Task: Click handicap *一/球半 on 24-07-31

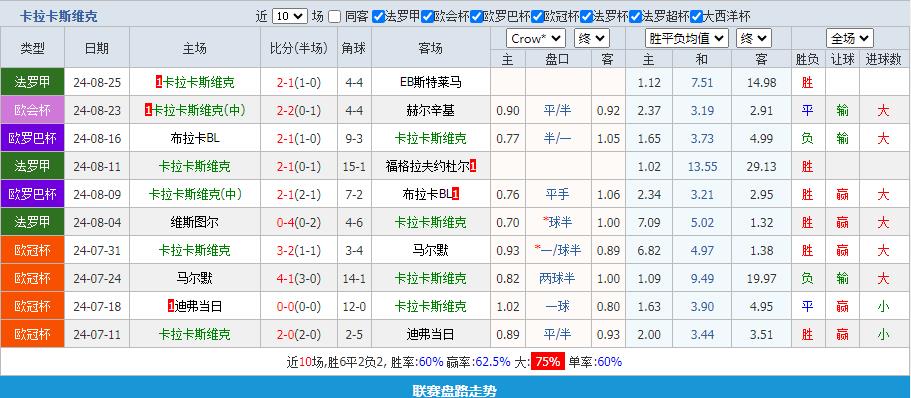Action: (558, 250)
